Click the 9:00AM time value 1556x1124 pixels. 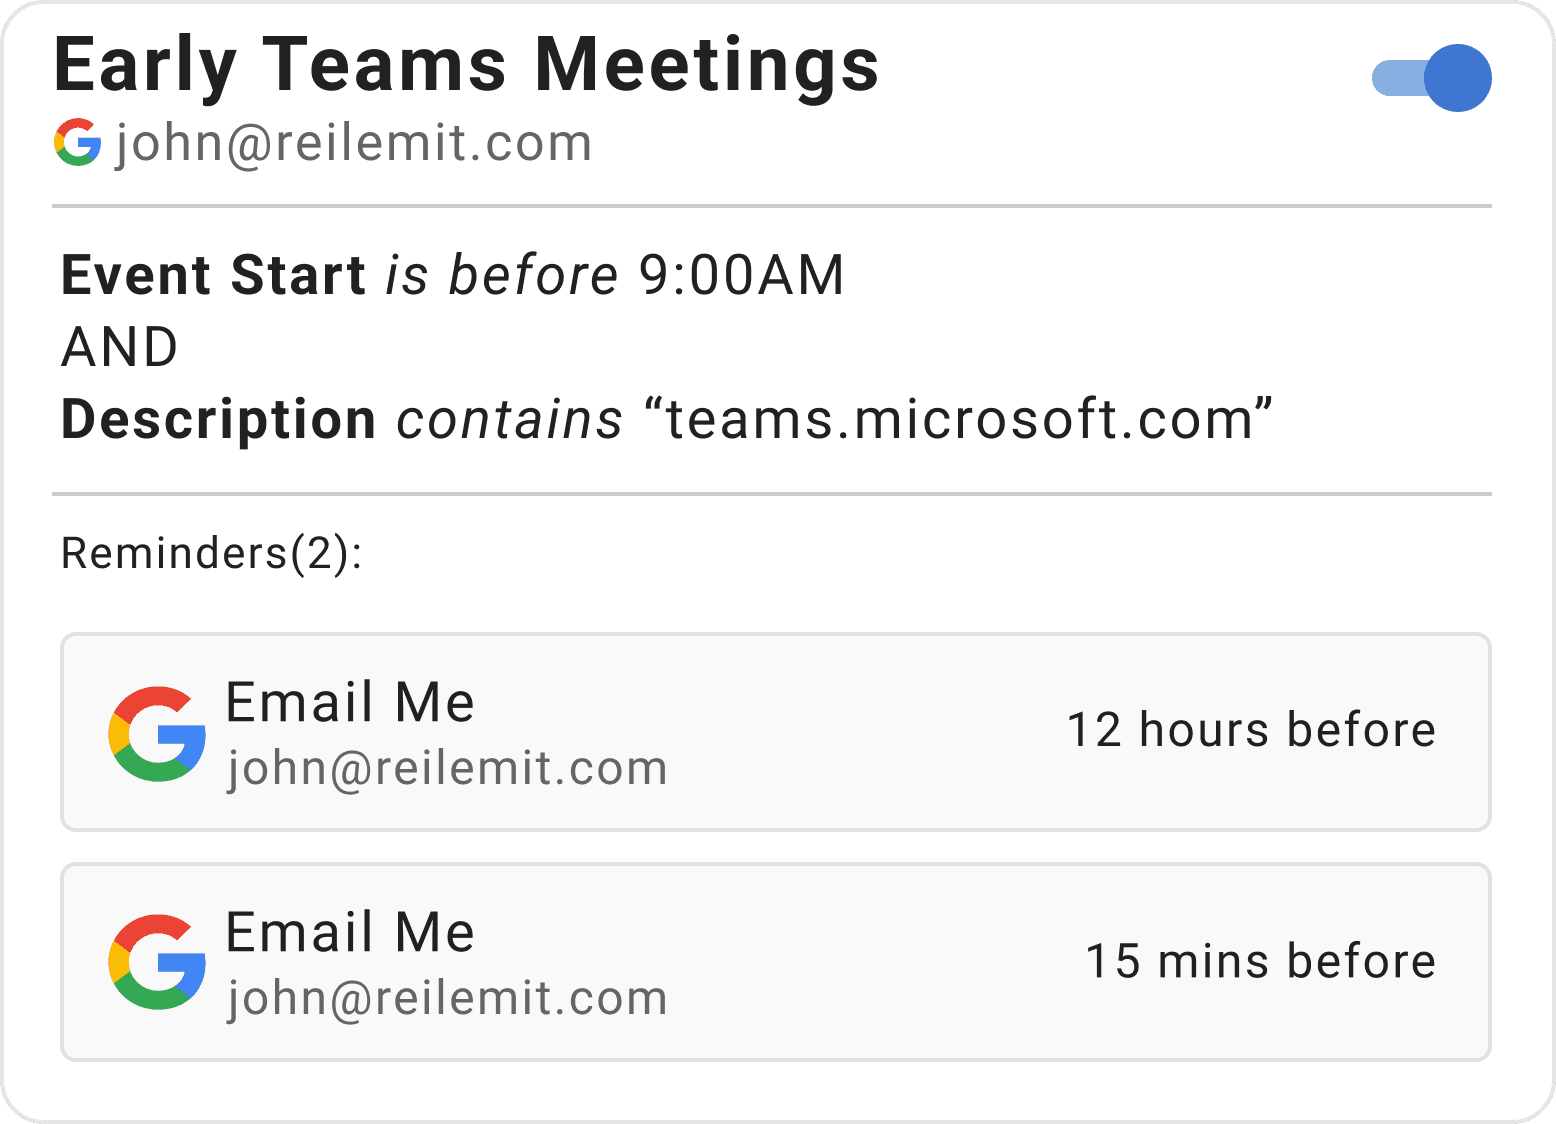pyautogui.click(x=742, y=275)
